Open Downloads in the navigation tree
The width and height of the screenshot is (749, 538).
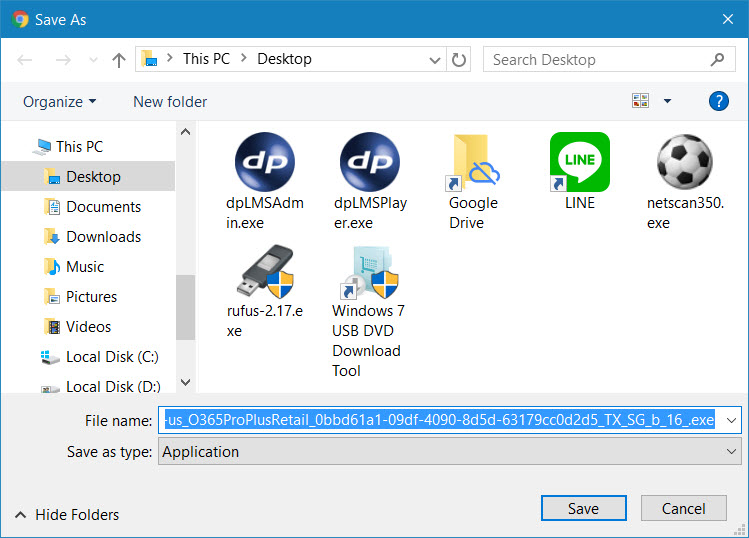(x=103, y=237)
